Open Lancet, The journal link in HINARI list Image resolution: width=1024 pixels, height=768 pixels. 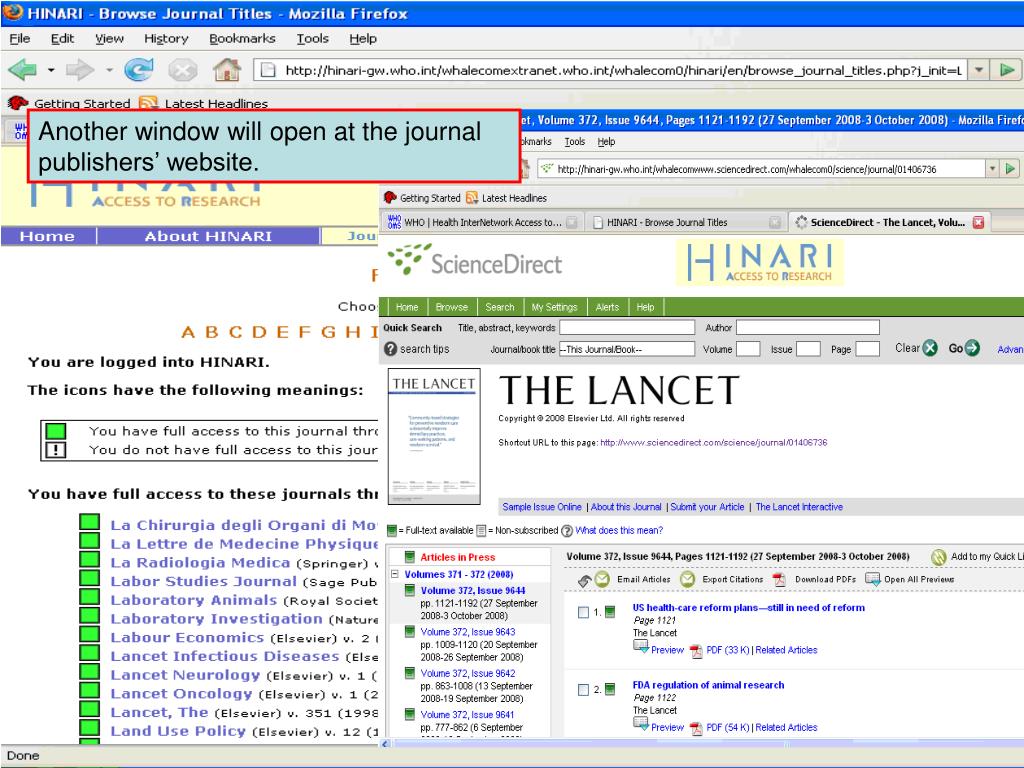click(x=159, y=712)
